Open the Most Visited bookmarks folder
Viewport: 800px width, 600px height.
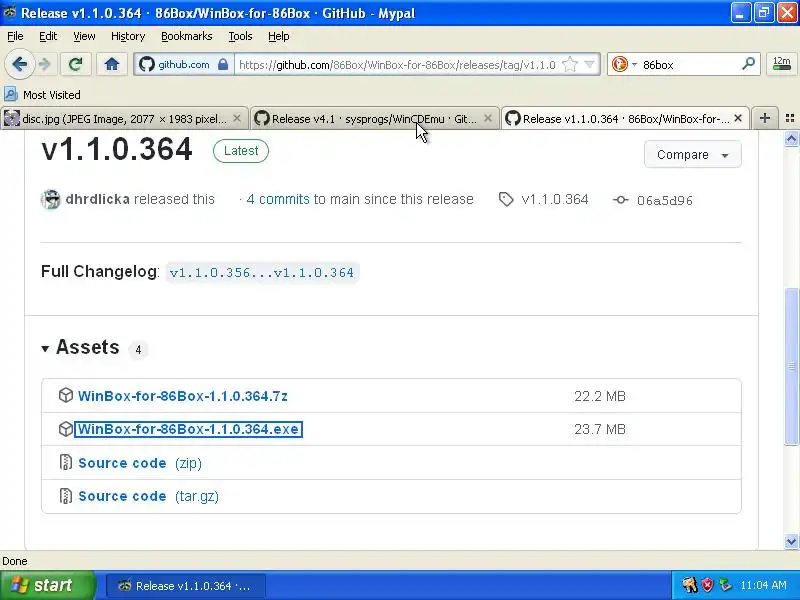(x=42, y=95)
